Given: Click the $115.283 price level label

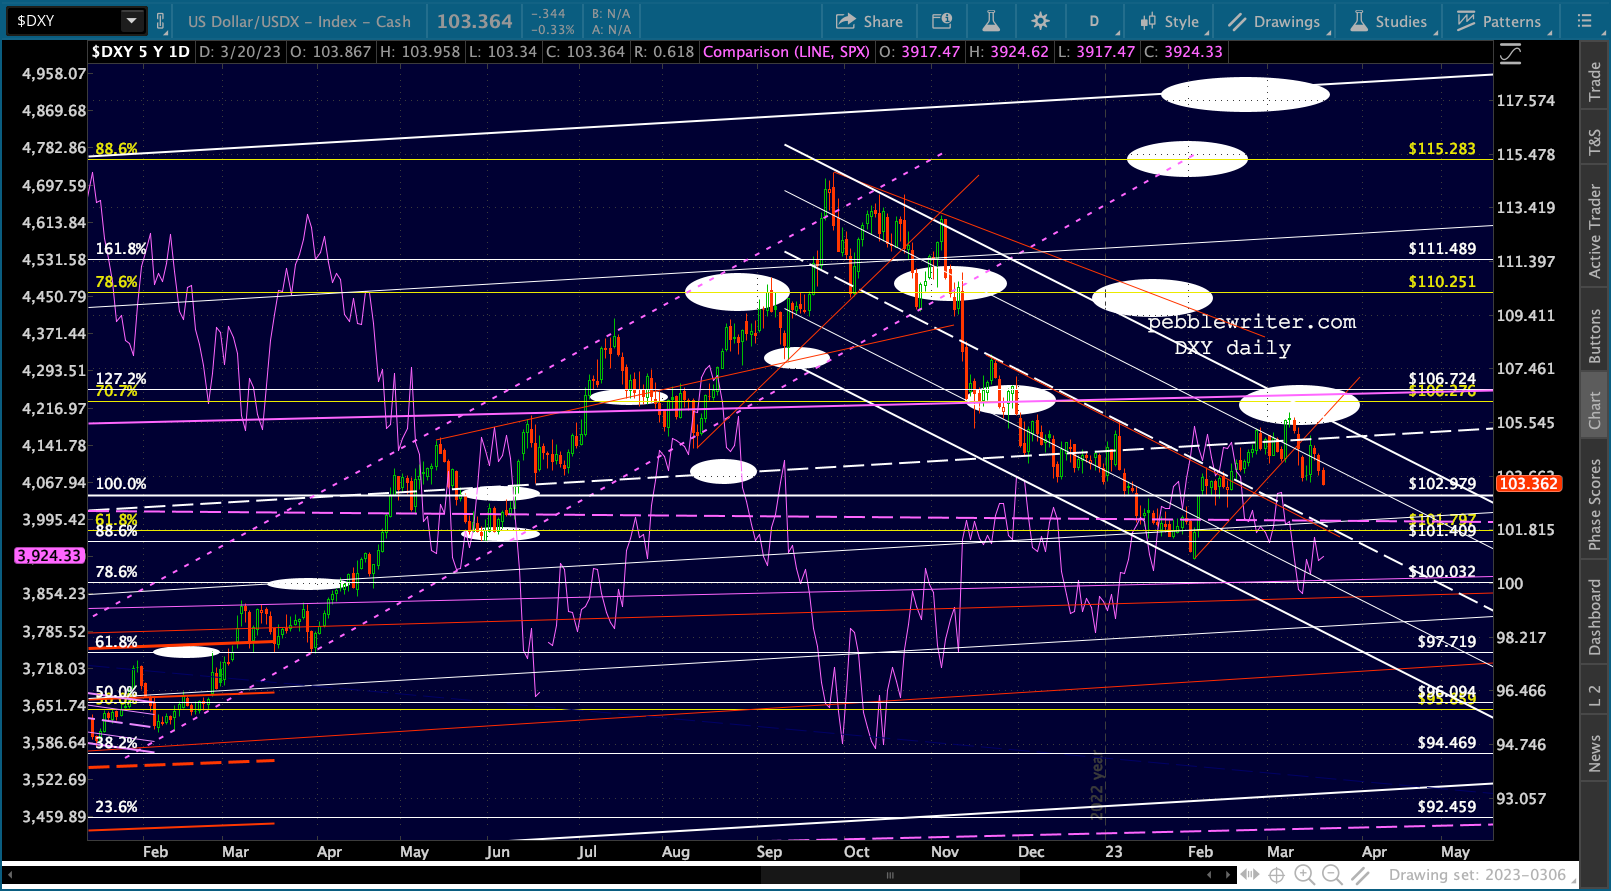Looking at the screenshot, I should [x=1442, y=148].
